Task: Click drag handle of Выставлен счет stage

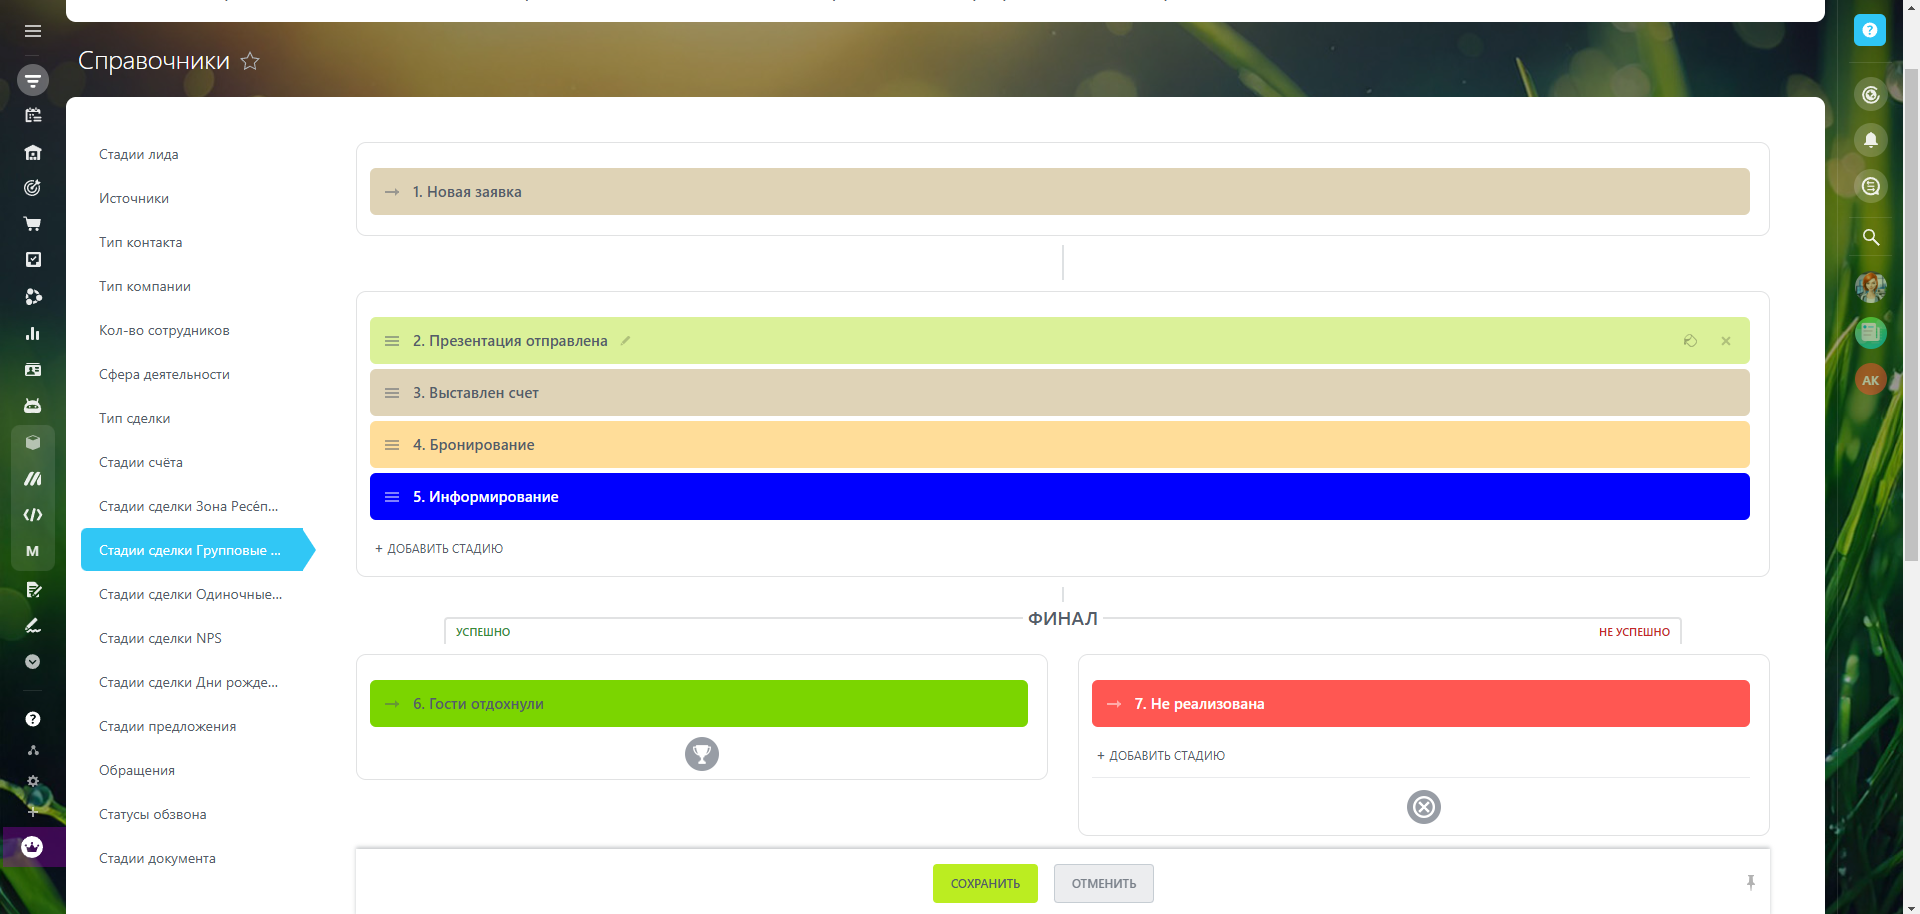Action: tap(392, 393)
